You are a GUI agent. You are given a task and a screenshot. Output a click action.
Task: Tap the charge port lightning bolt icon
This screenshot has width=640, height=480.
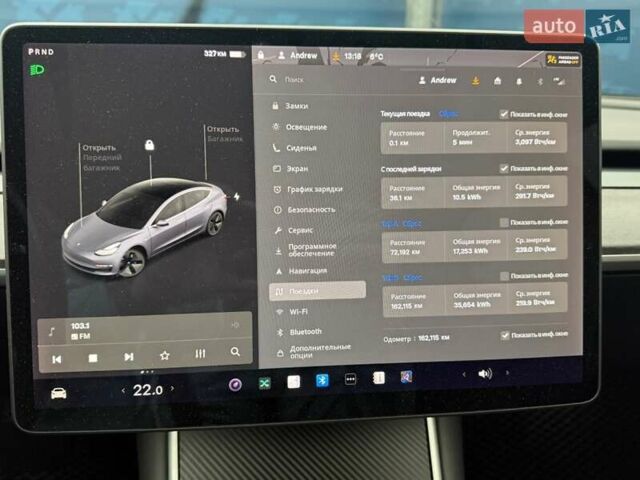click(237, 196)
